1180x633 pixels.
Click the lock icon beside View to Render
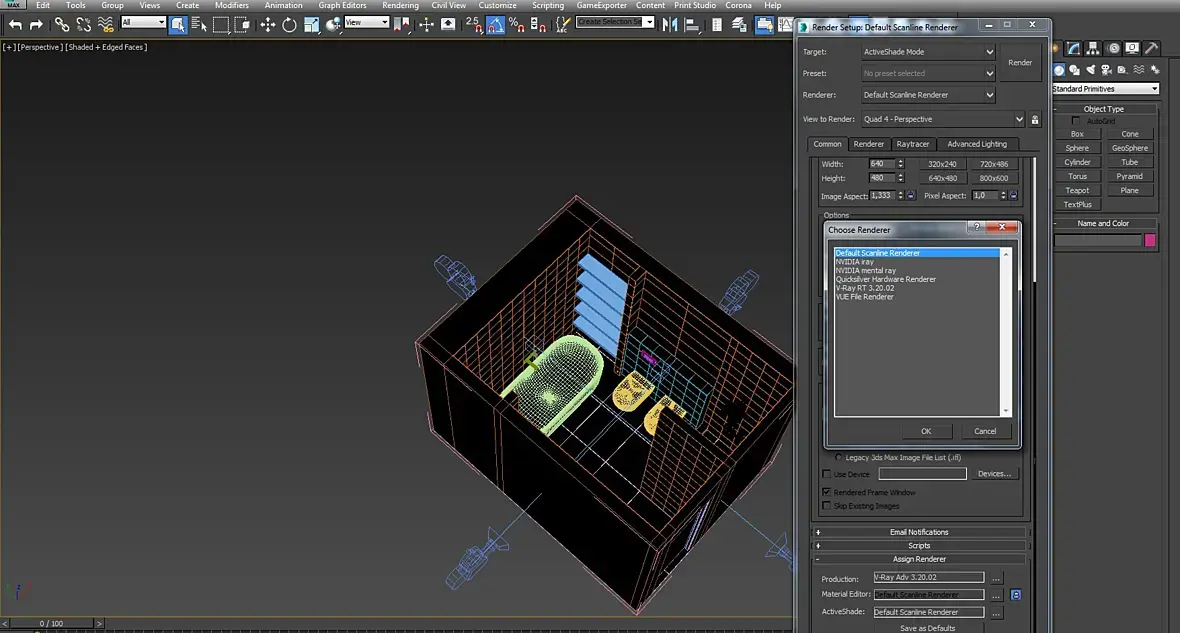tap(1035, 120)
